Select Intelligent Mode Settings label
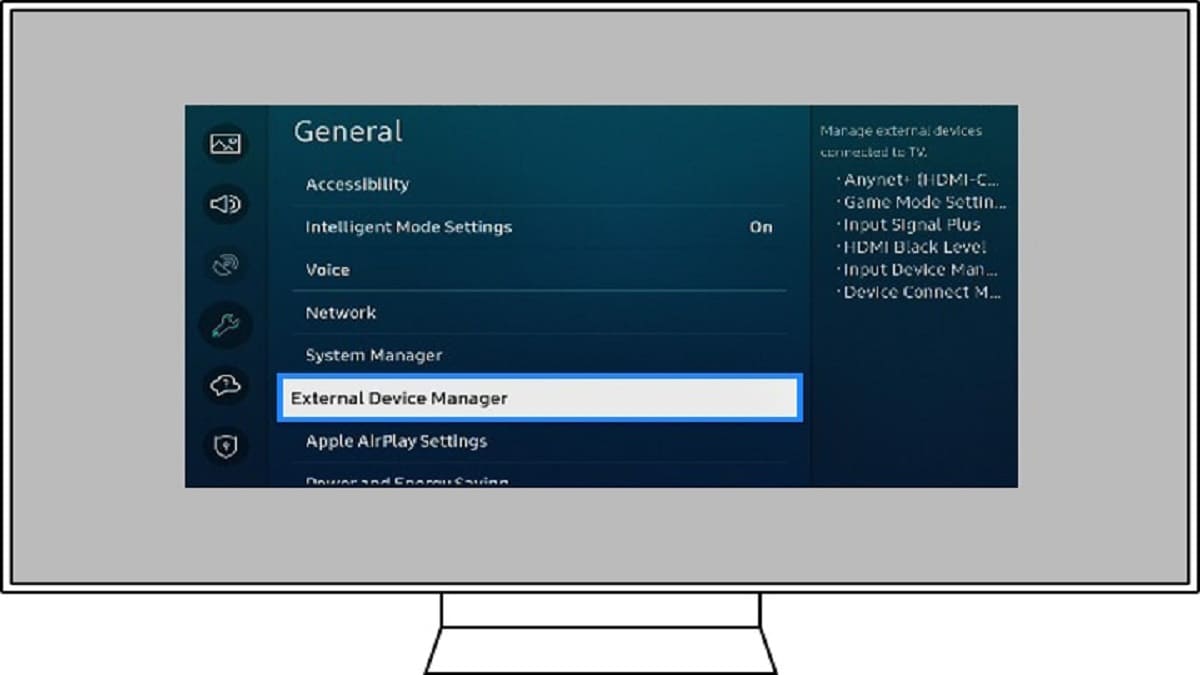Image resolution: width=1200 pixels, height=675 pixels. [408, 227]
